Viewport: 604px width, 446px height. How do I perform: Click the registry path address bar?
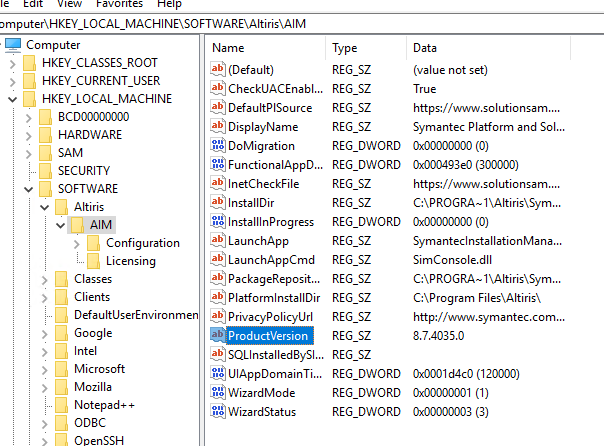point(302,24)
